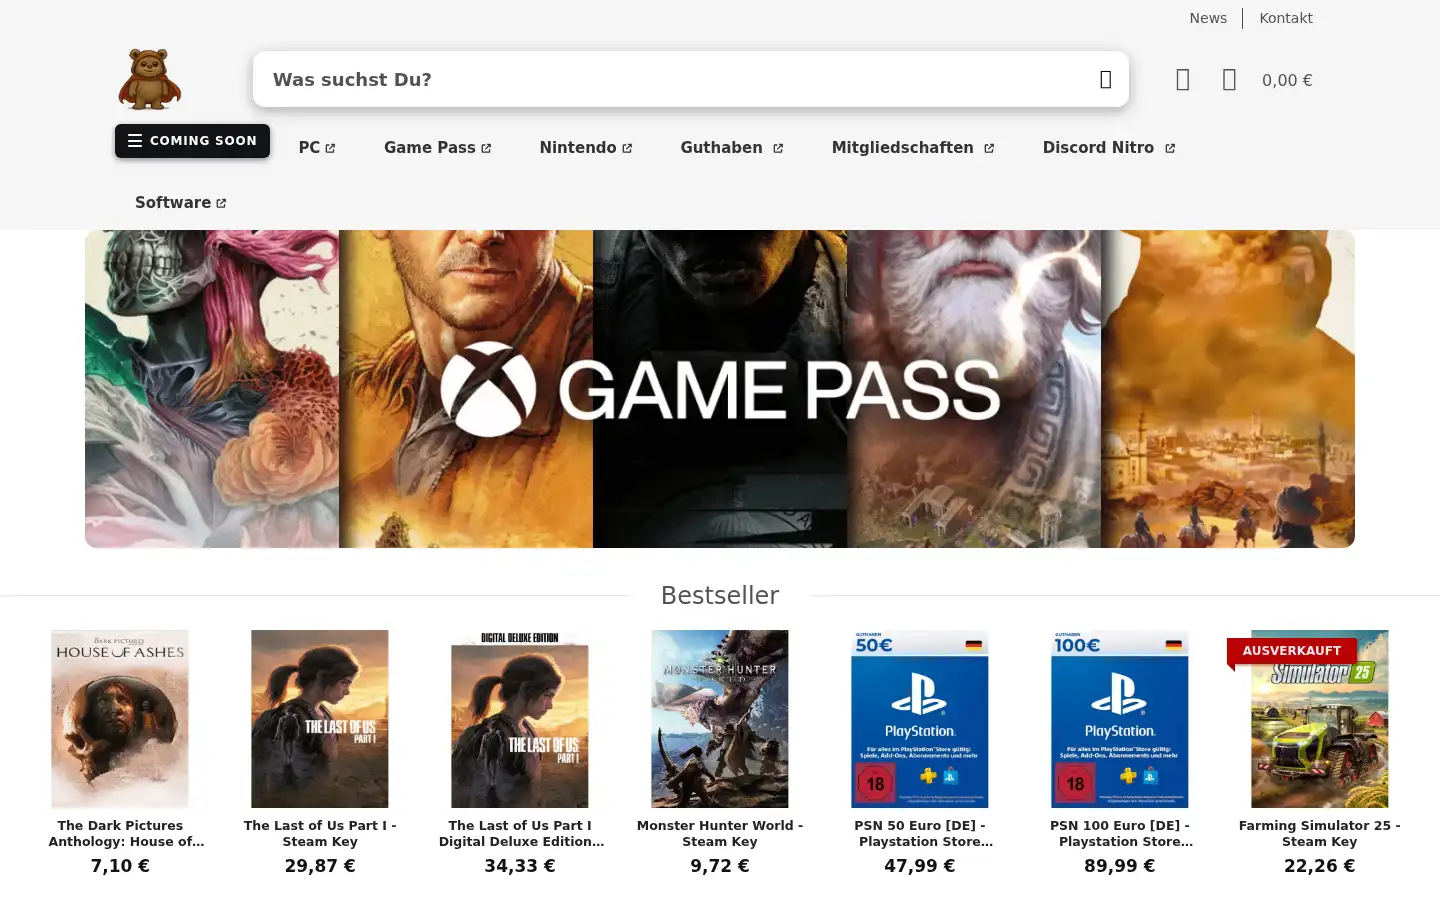The height and width of the screenshot is (900, 1440).
Task: Click the Ausverkauft badge on Farming Simulator
Action: [1292, 651]
